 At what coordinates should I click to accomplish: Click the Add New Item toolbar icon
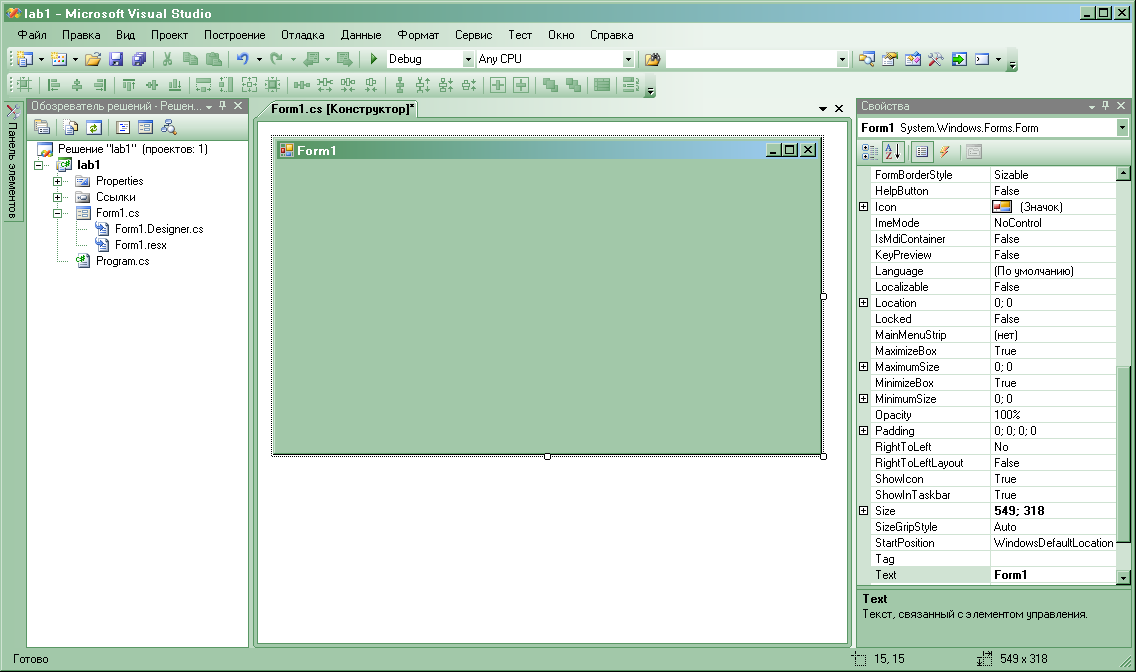59,59
